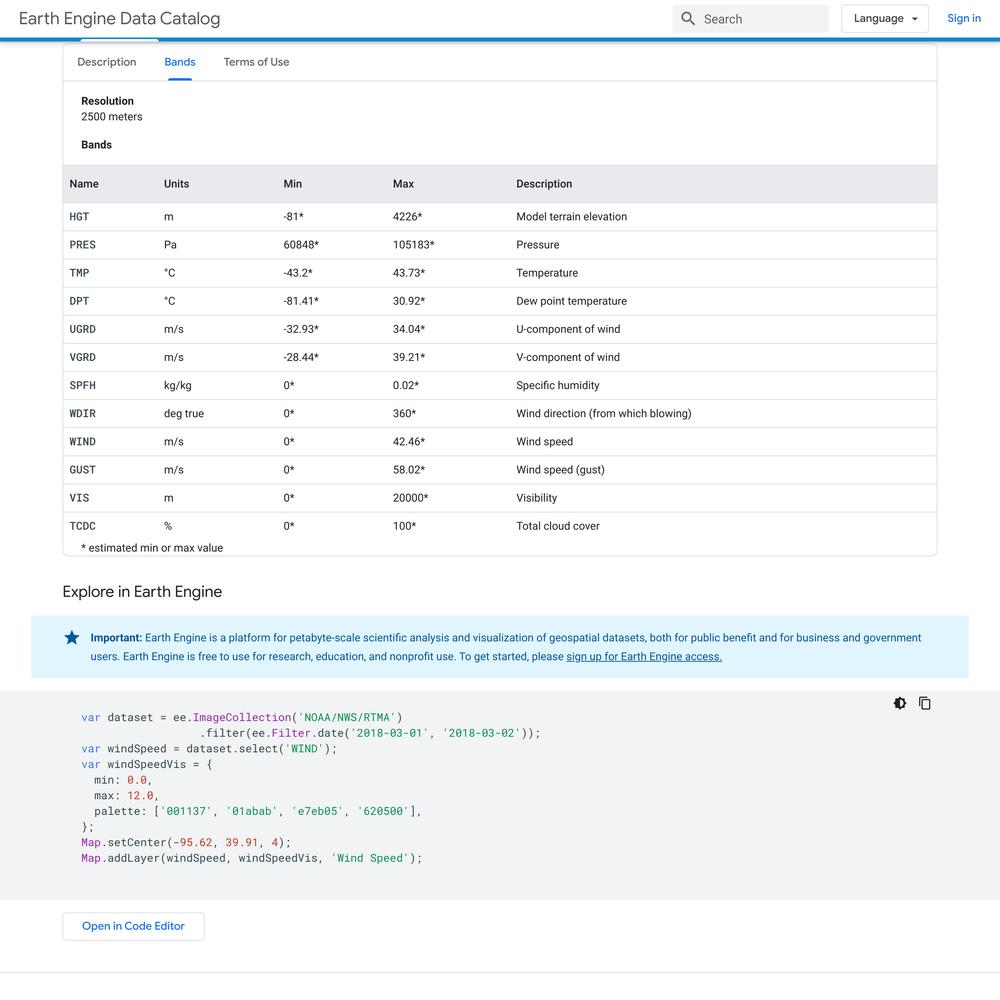
Task: Click the Sign in link
Action: pyautogui.click(x=964, y=18)
